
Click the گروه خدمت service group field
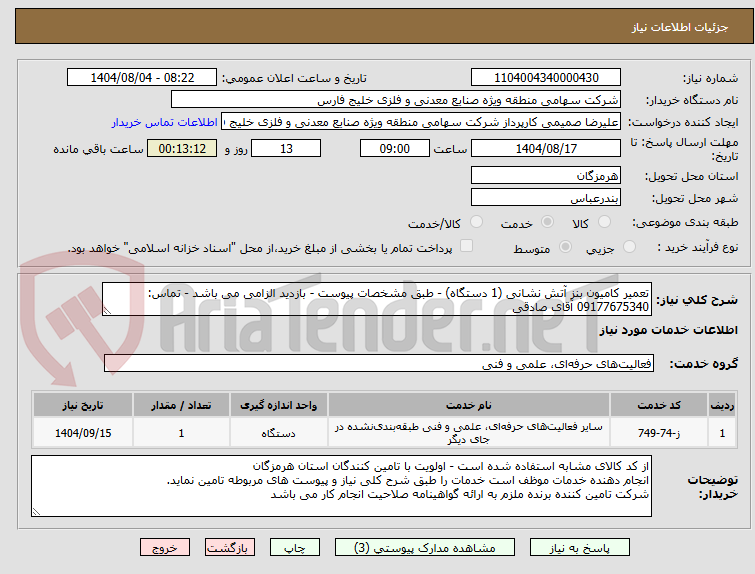(x=378, y=364)
